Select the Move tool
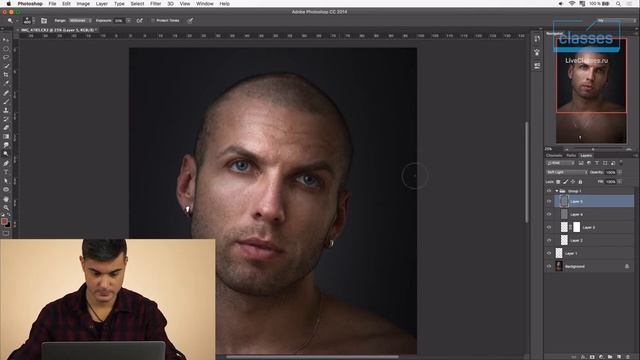This screenshot has width=640, height=360. tap(6, 40)
